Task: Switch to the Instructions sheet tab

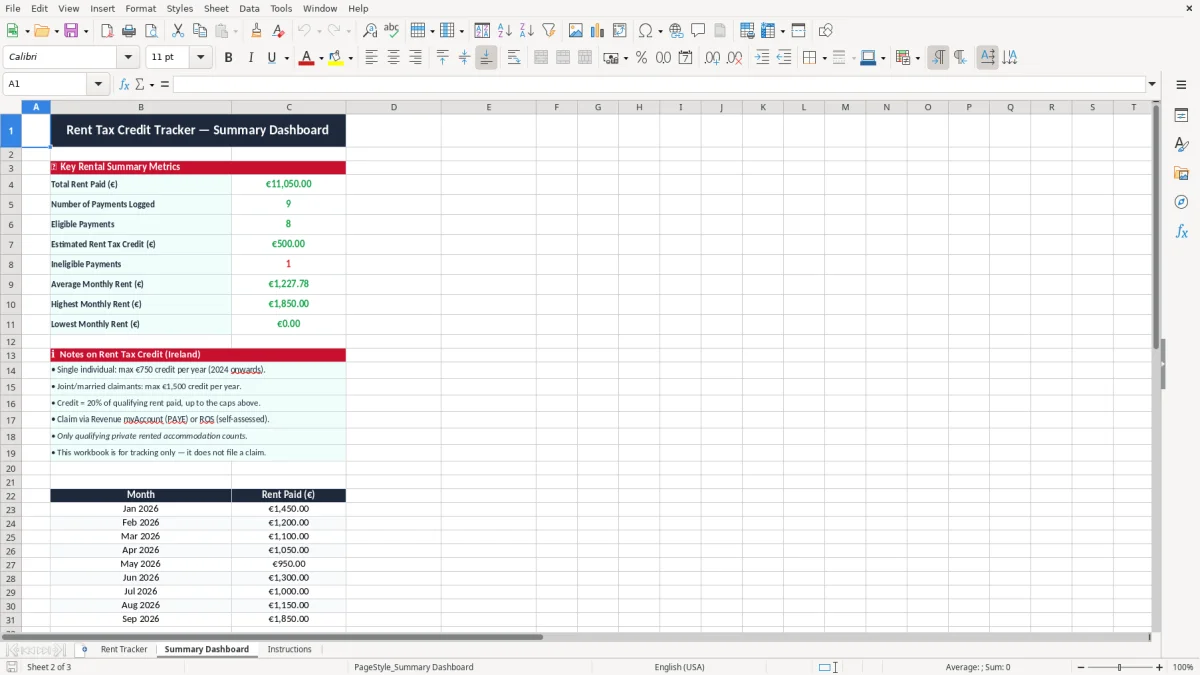Action: (290, 649)
